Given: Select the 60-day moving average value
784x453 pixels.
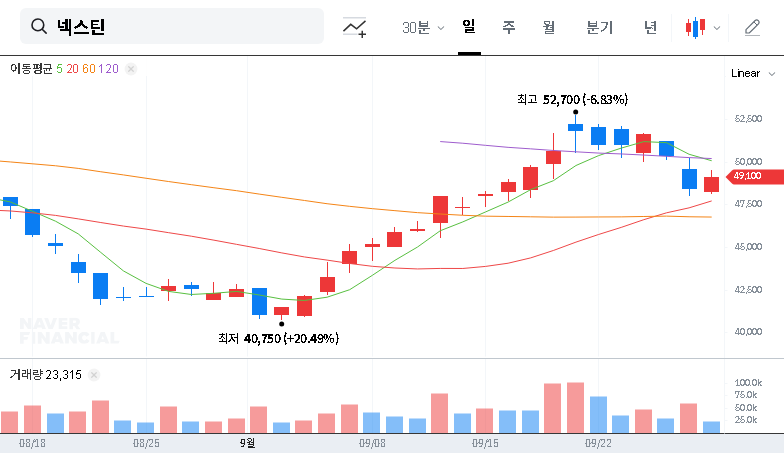Looking at the screenshot, I should coord(88,69).
